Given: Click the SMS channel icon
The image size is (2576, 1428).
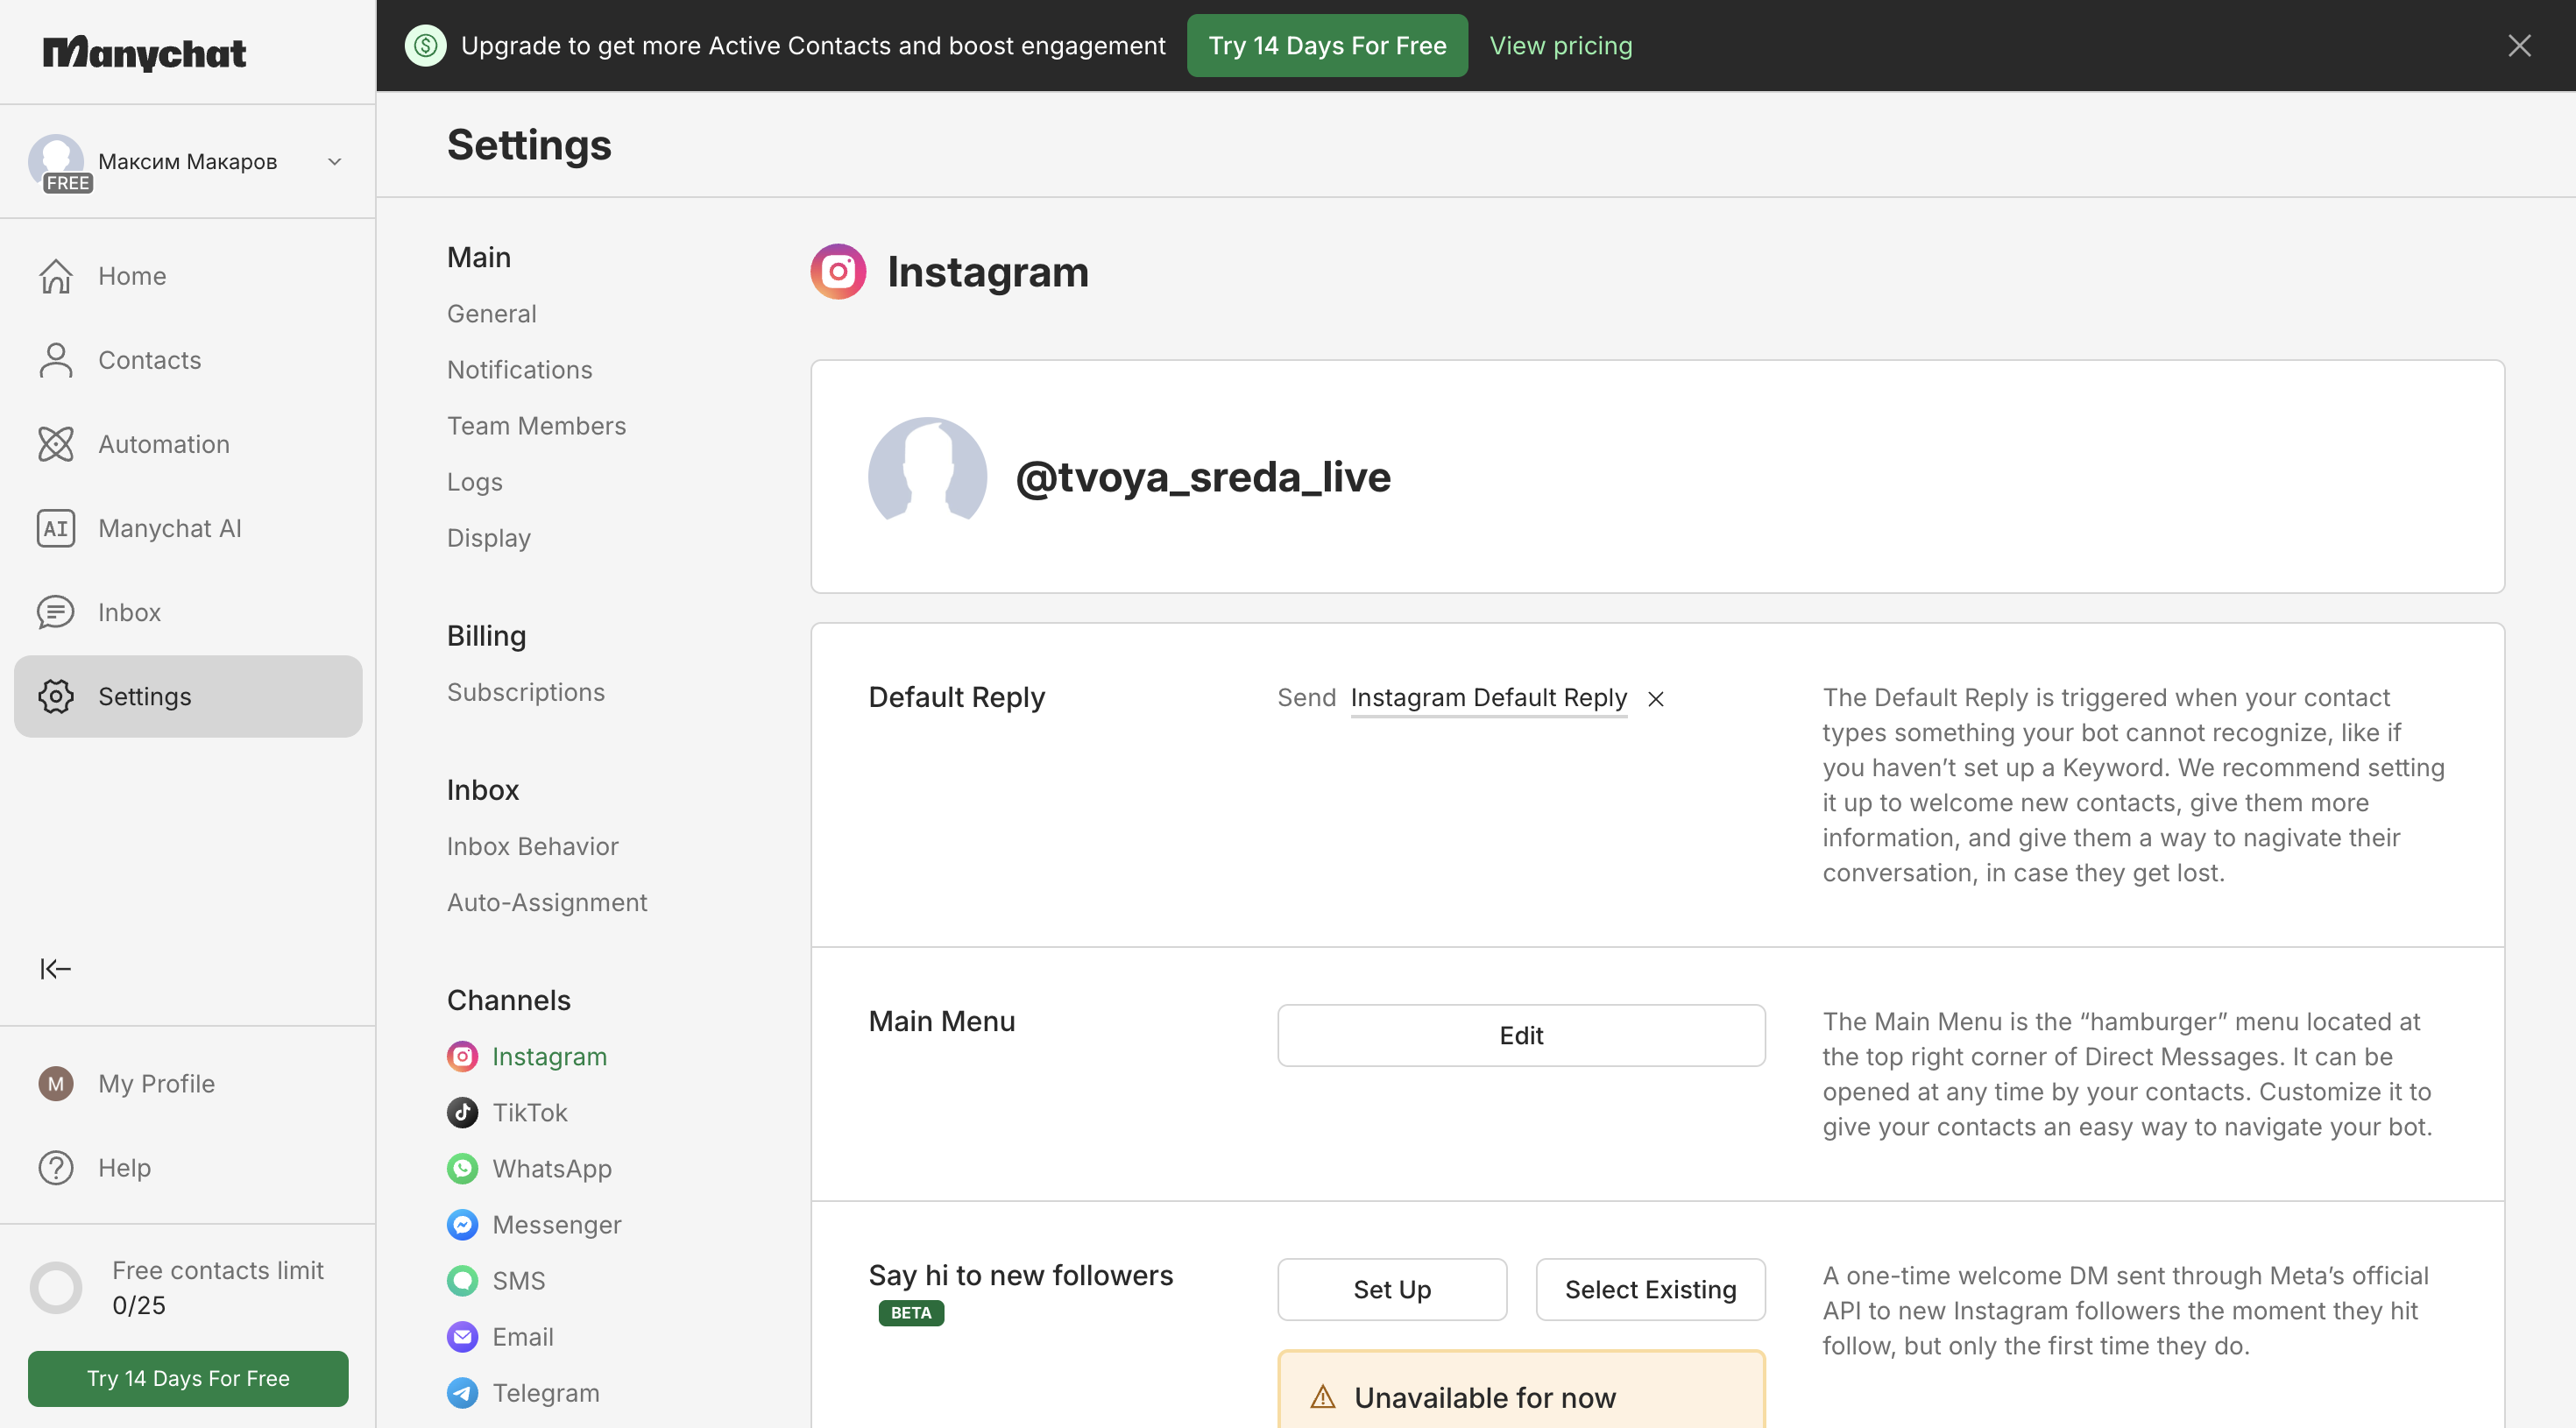Looking at the screenshot, I should click(x=462, y=1280).
